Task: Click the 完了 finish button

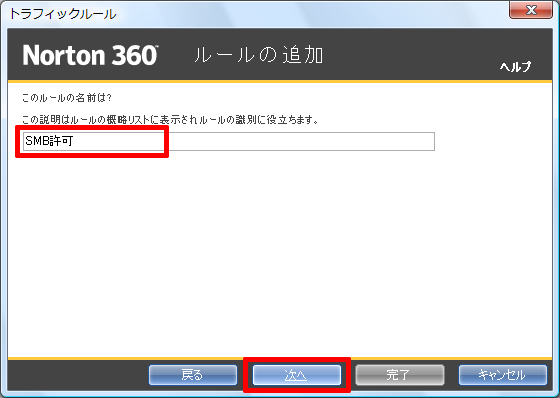Action: pyautogui.click(x=400, y=375)
